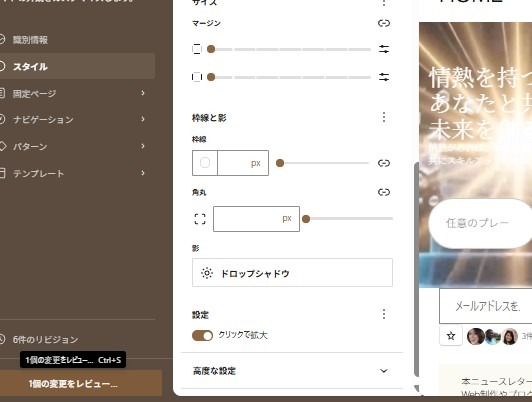Viewport: 532px width, 402px height.
Task: Click the border width px field
Action: [243, 163]
